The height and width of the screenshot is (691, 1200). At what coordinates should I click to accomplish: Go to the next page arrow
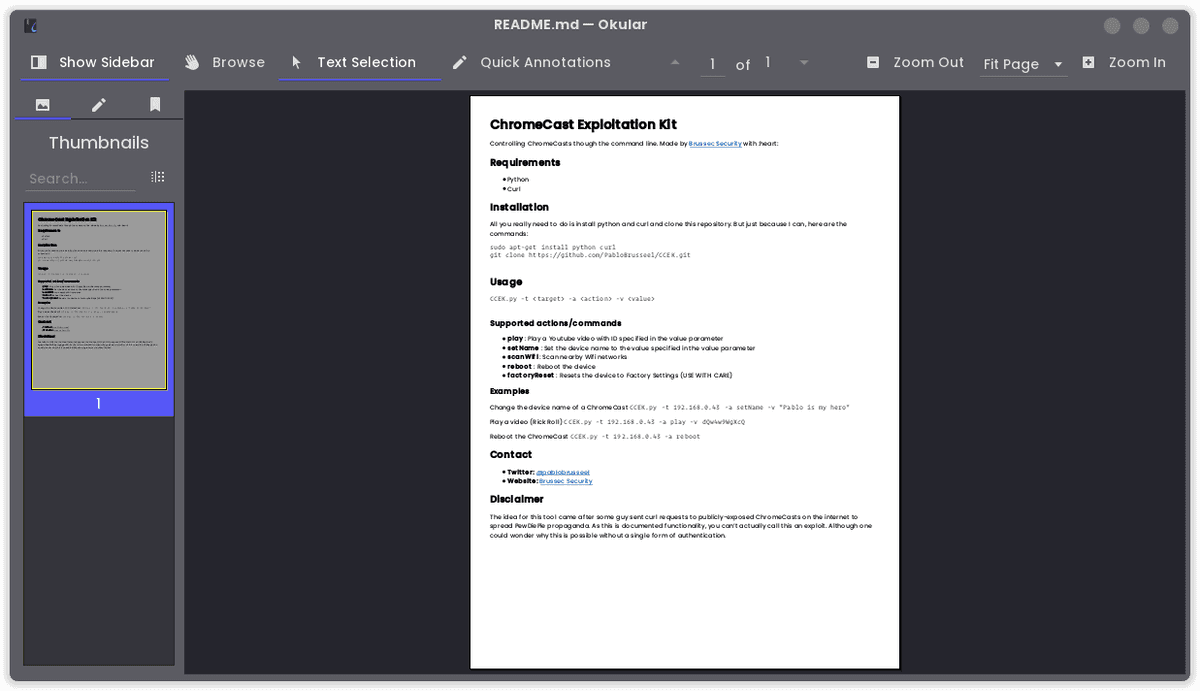pyautogui.click(x=804, y=62)
